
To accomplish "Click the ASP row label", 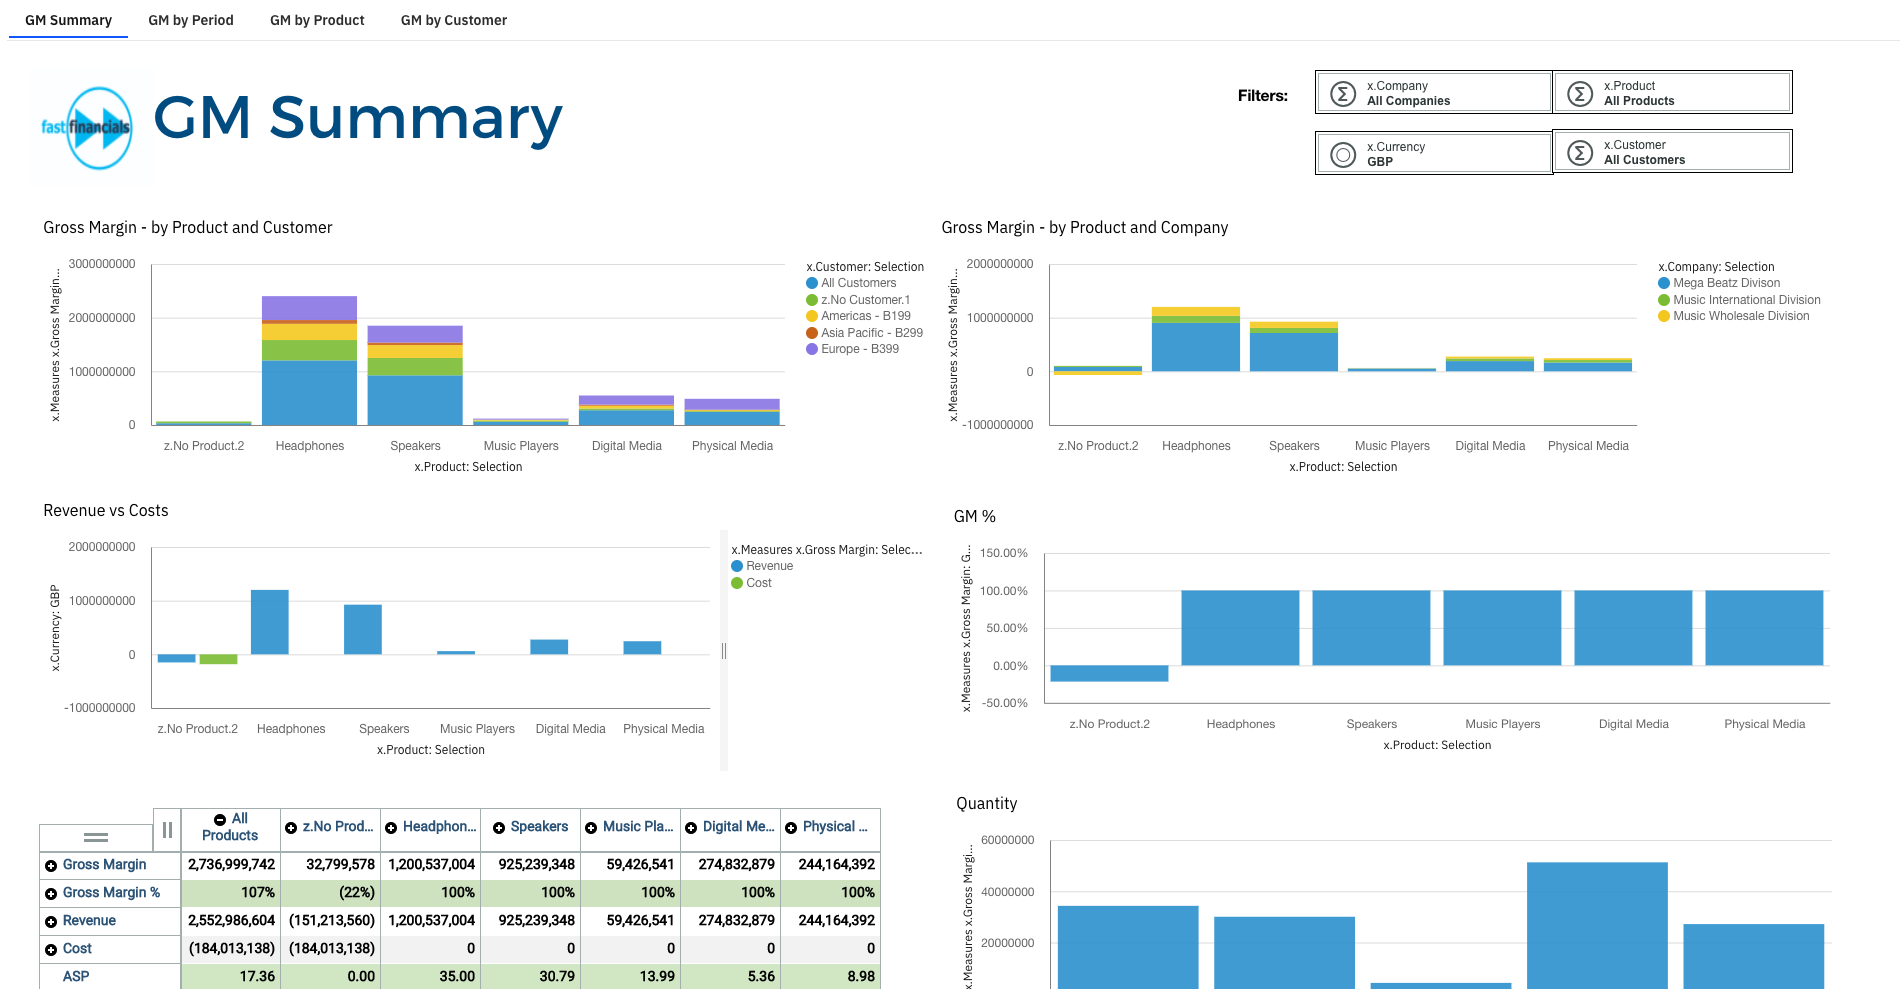I will (x=76, y=976).
